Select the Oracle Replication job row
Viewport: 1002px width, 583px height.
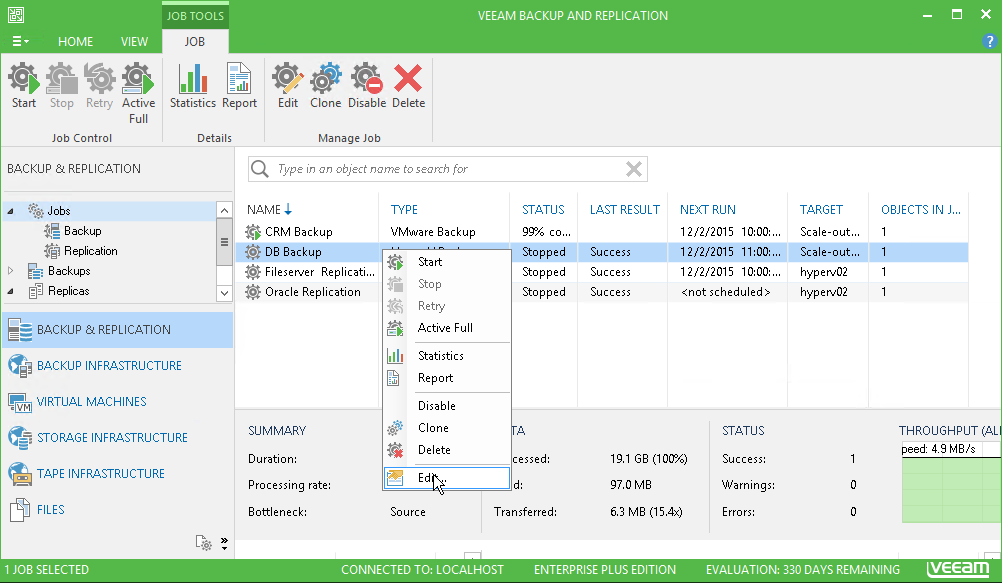click(x=601, y=292)
